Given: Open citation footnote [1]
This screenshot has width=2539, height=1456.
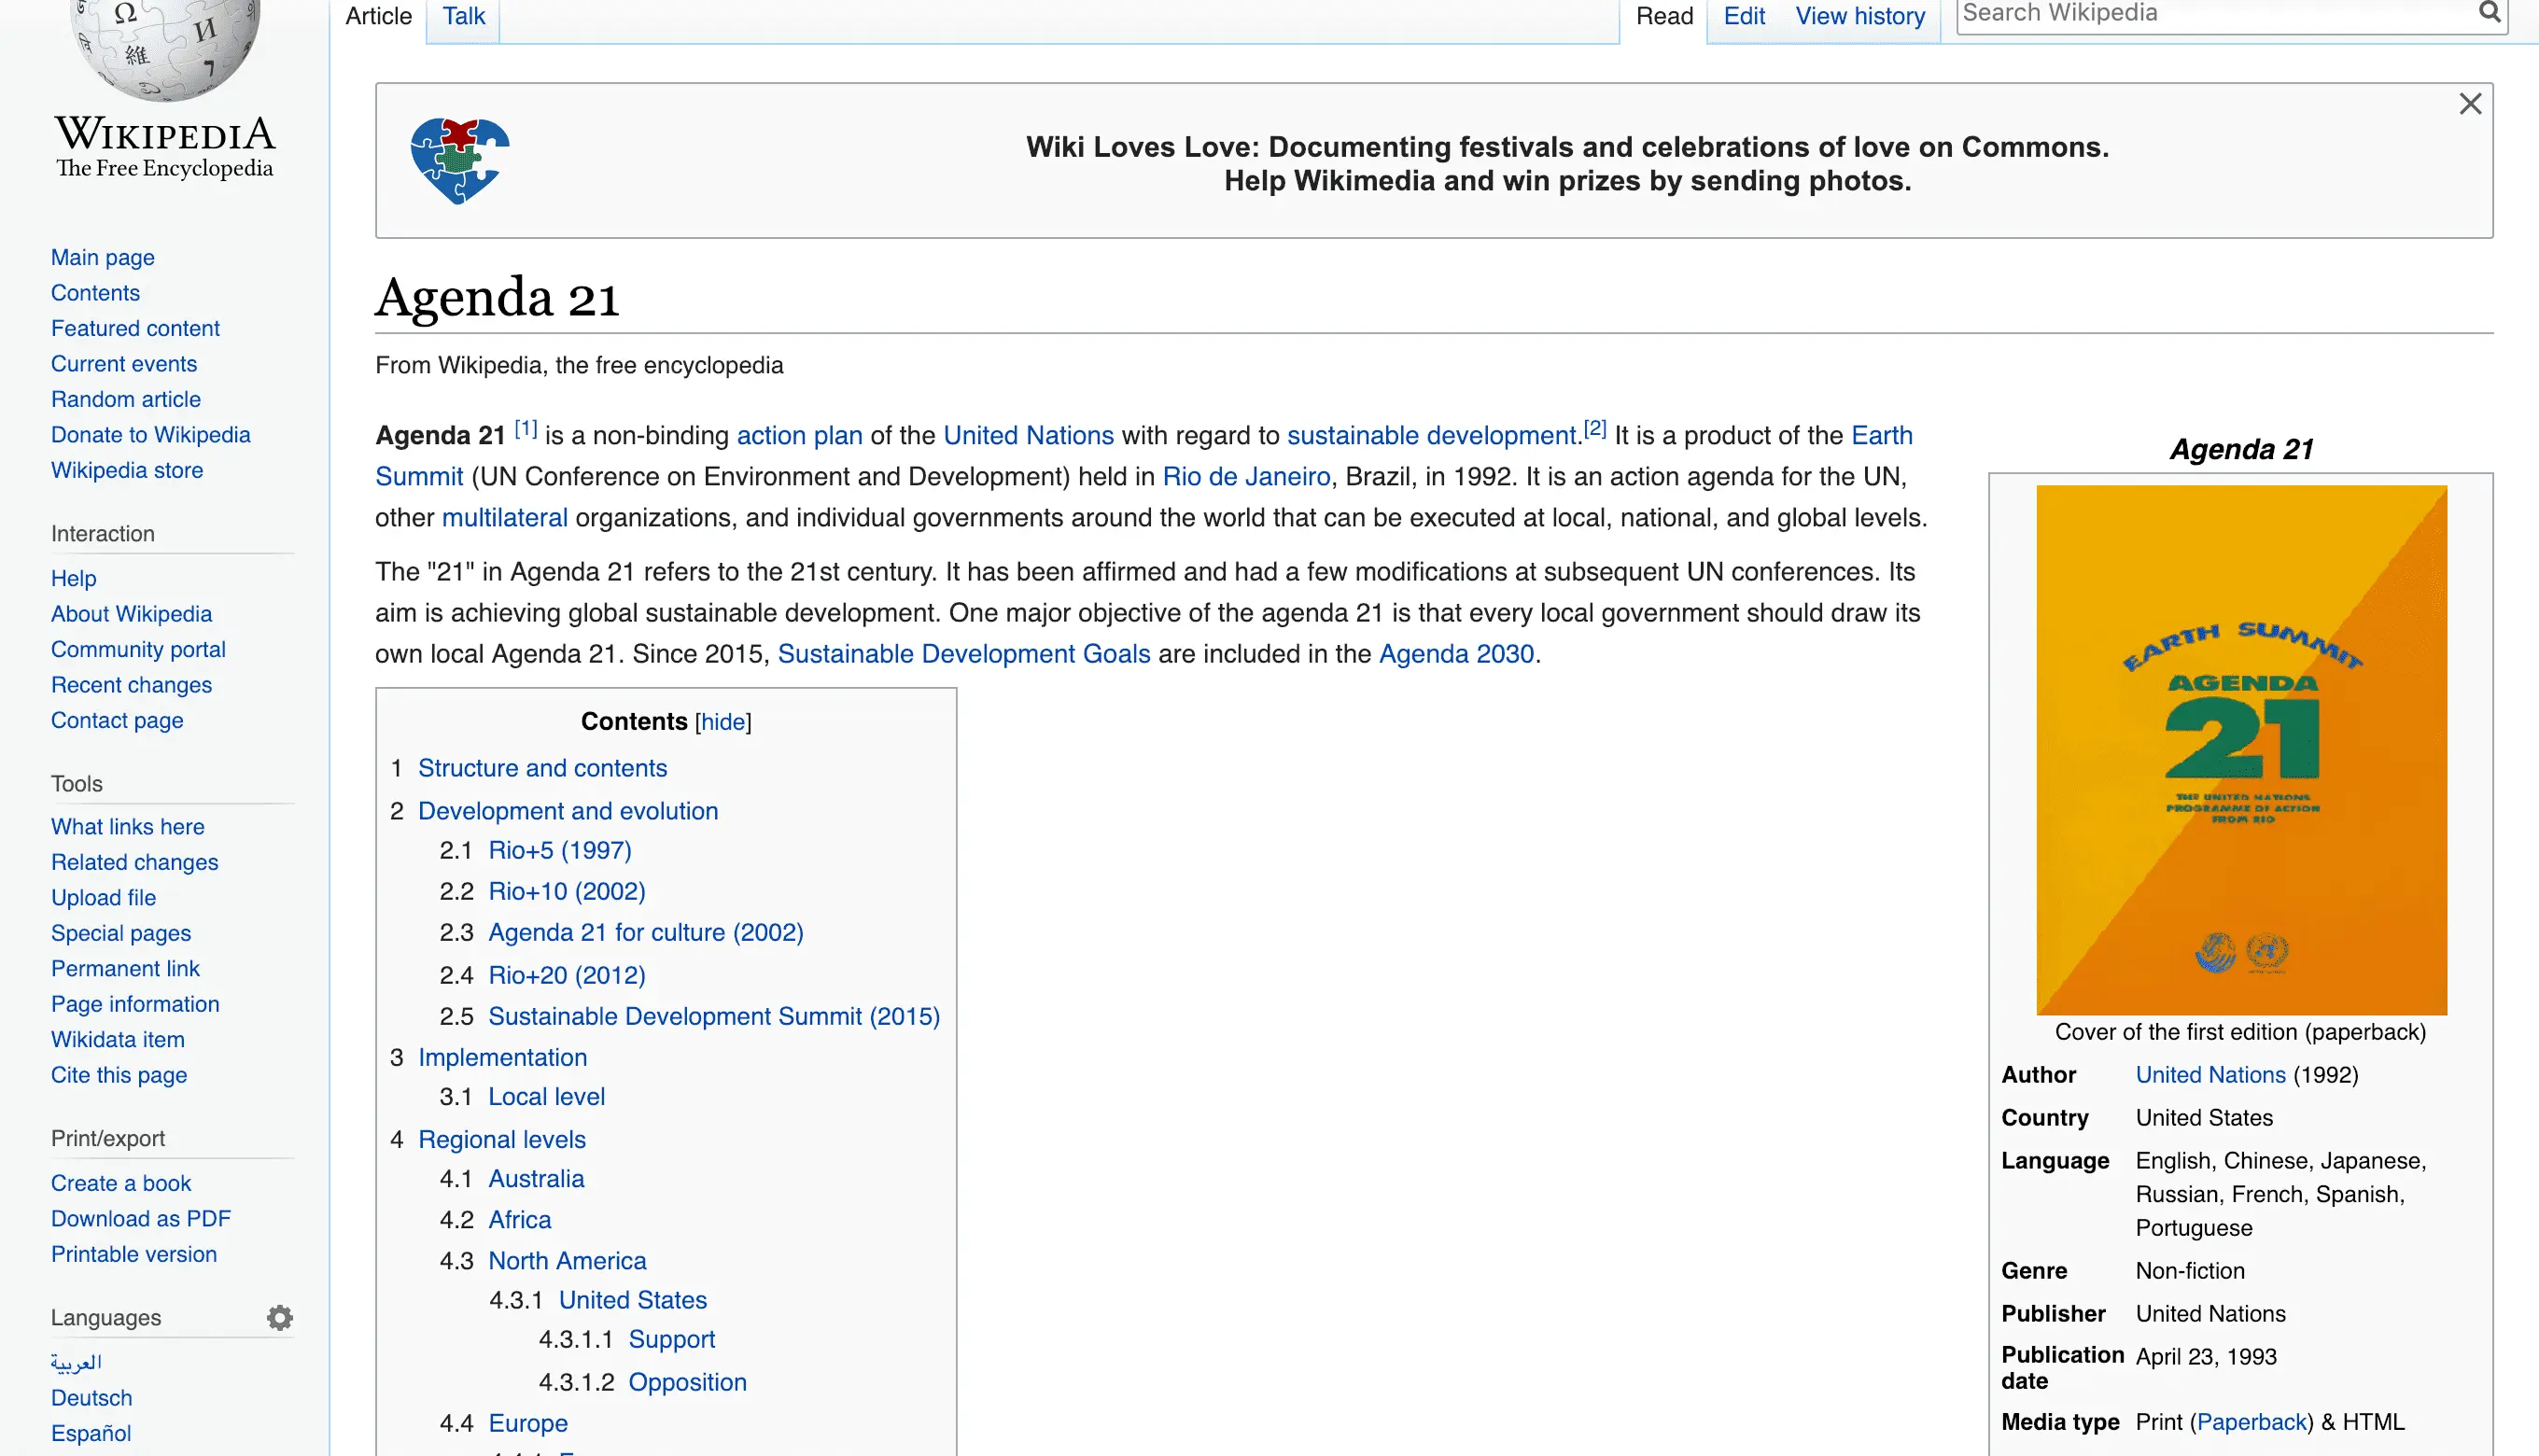Looking at the screenshot, I should coord(526,429).
